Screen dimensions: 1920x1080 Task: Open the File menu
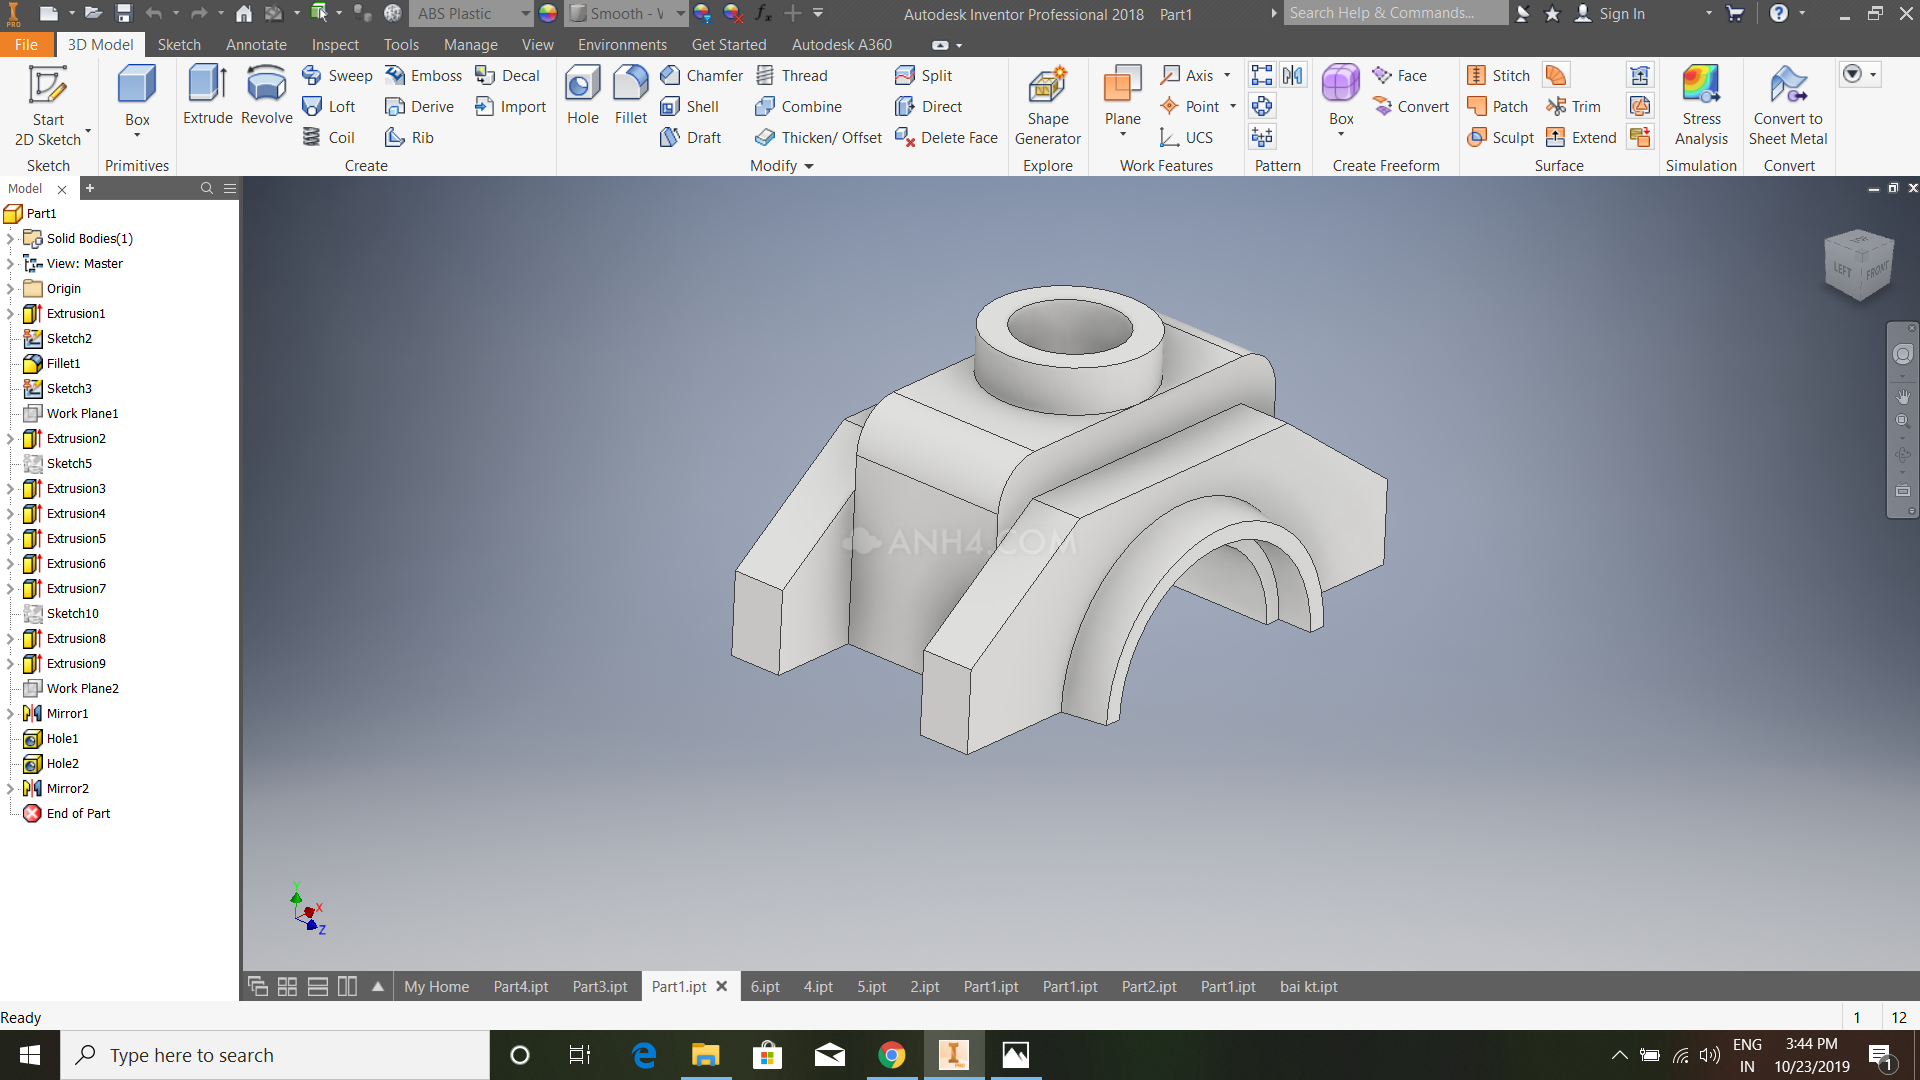coord(27,45)
